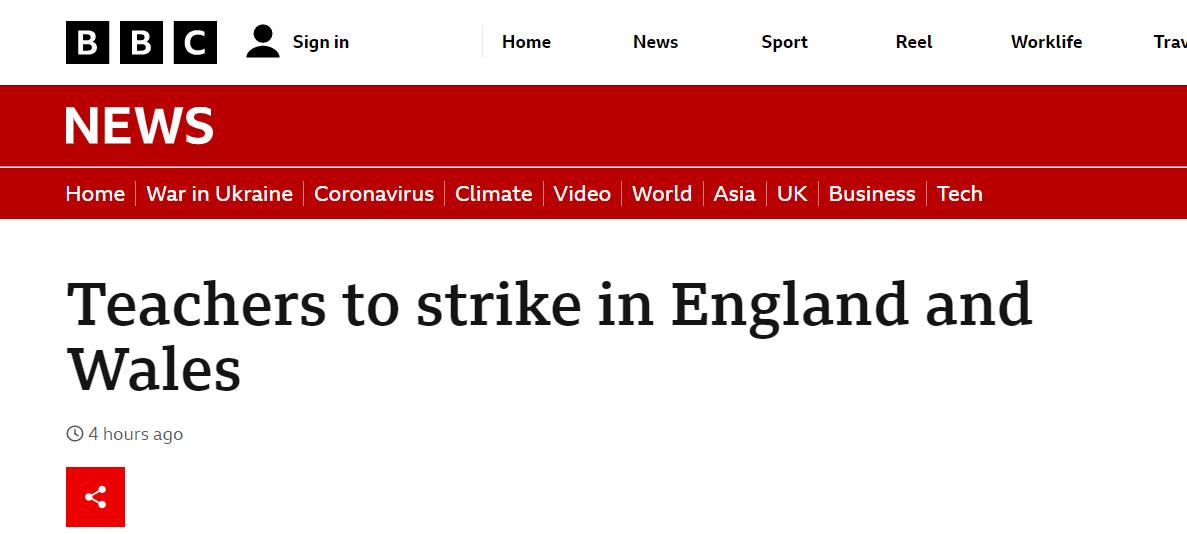Open the Coronavirus news section
The image size is (1187, 534).
pyautogui.click(x=374, y=194)
